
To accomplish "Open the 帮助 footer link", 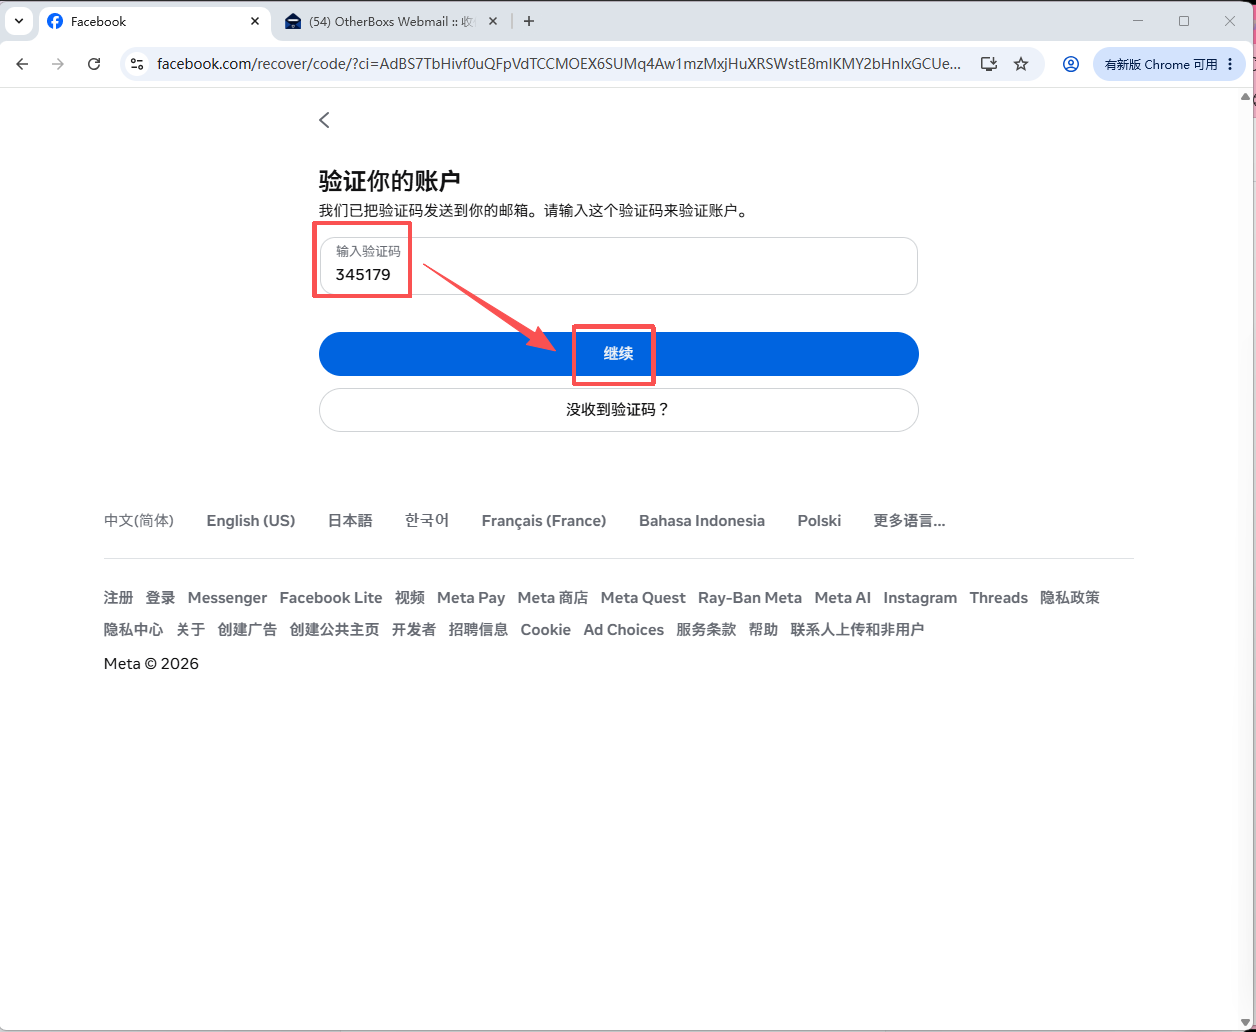I will [x=763, y=630].
